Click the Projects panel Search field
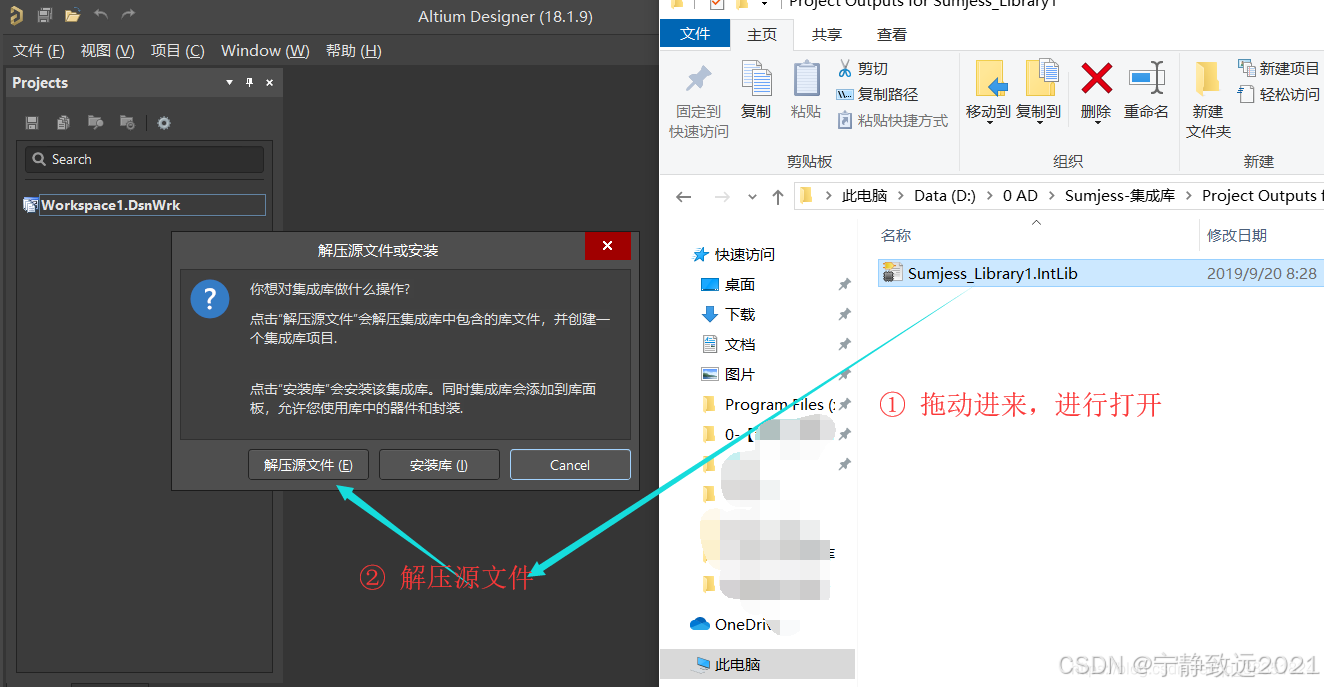 tap(145, 160)
